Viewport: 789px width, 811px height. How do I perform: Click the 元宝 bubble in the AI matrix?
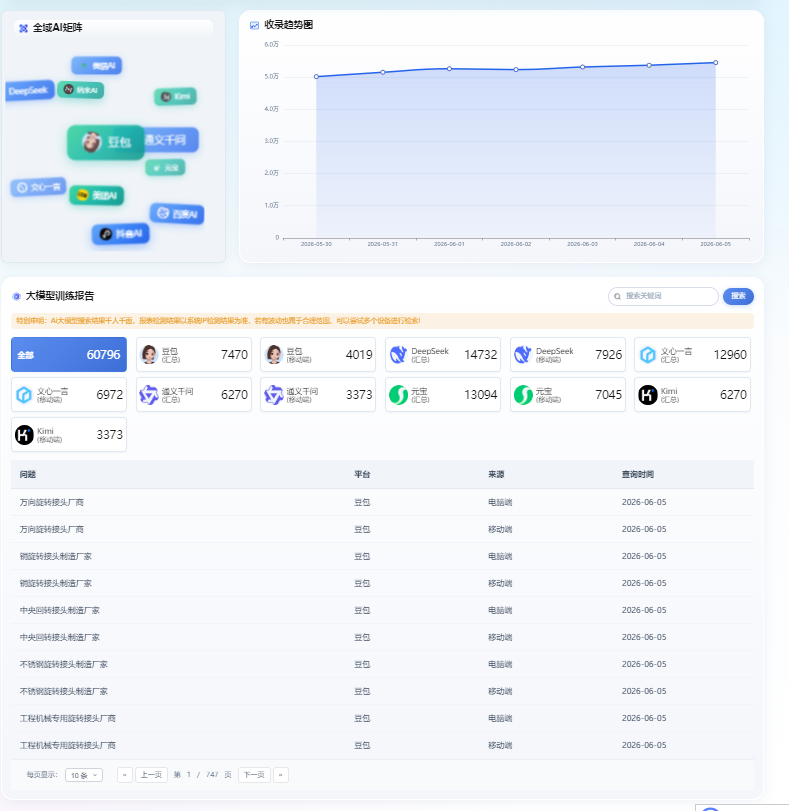click(165, 168)
